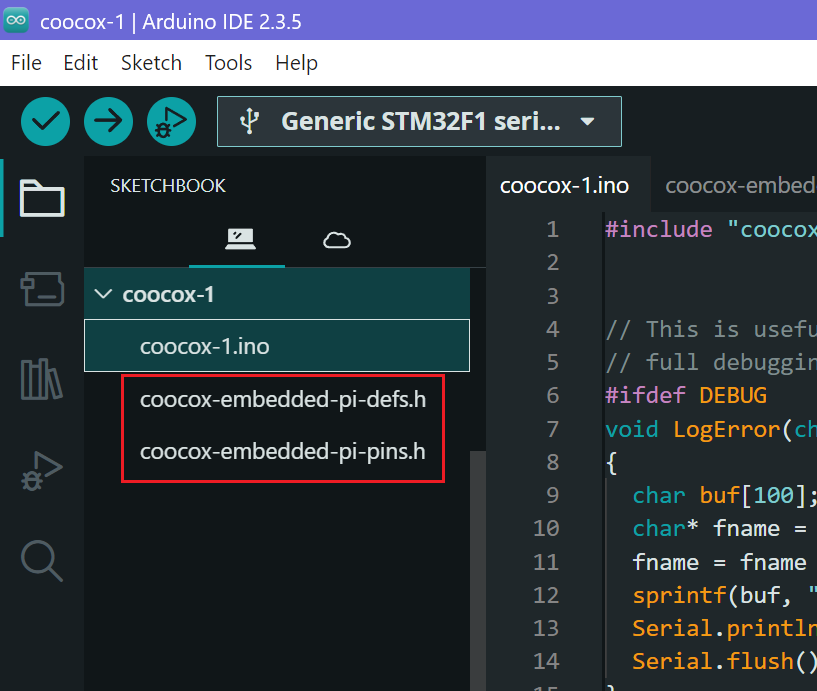Open the Generic STM32F1 board selector dropdown
The width and height of the screenshot is (817, 691).
420,122
